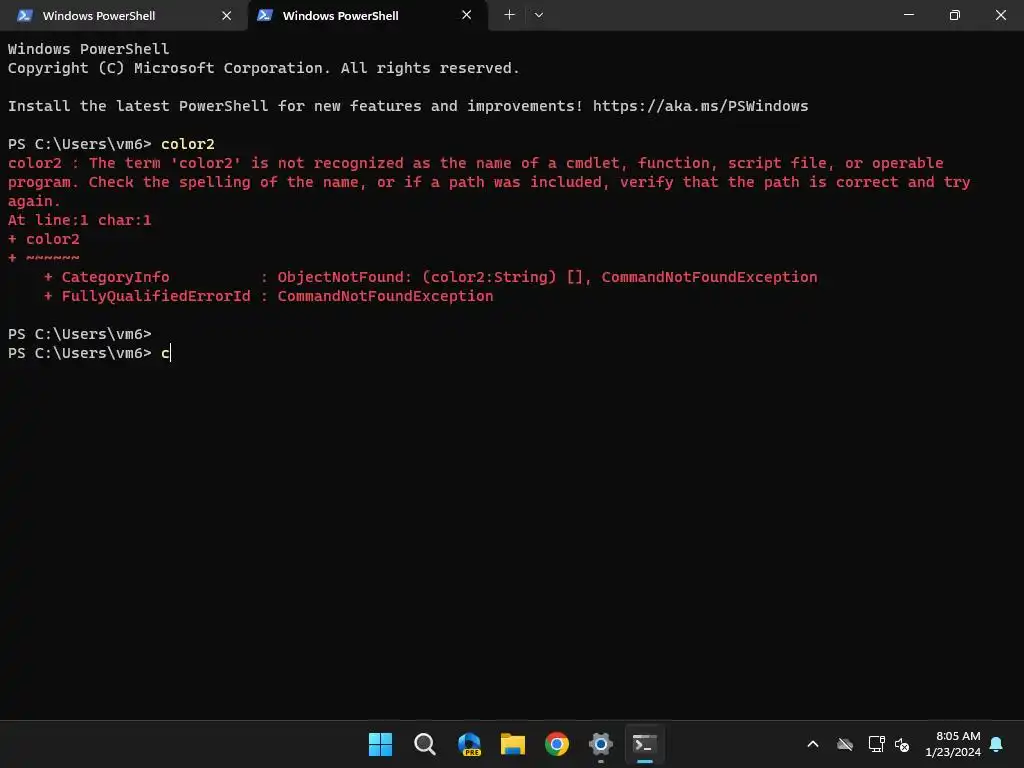Image resolution: width=1024 pixels, height=768 pixels.
Task: Click the Terminal icon in taskbar
Action: click(645, 744)
